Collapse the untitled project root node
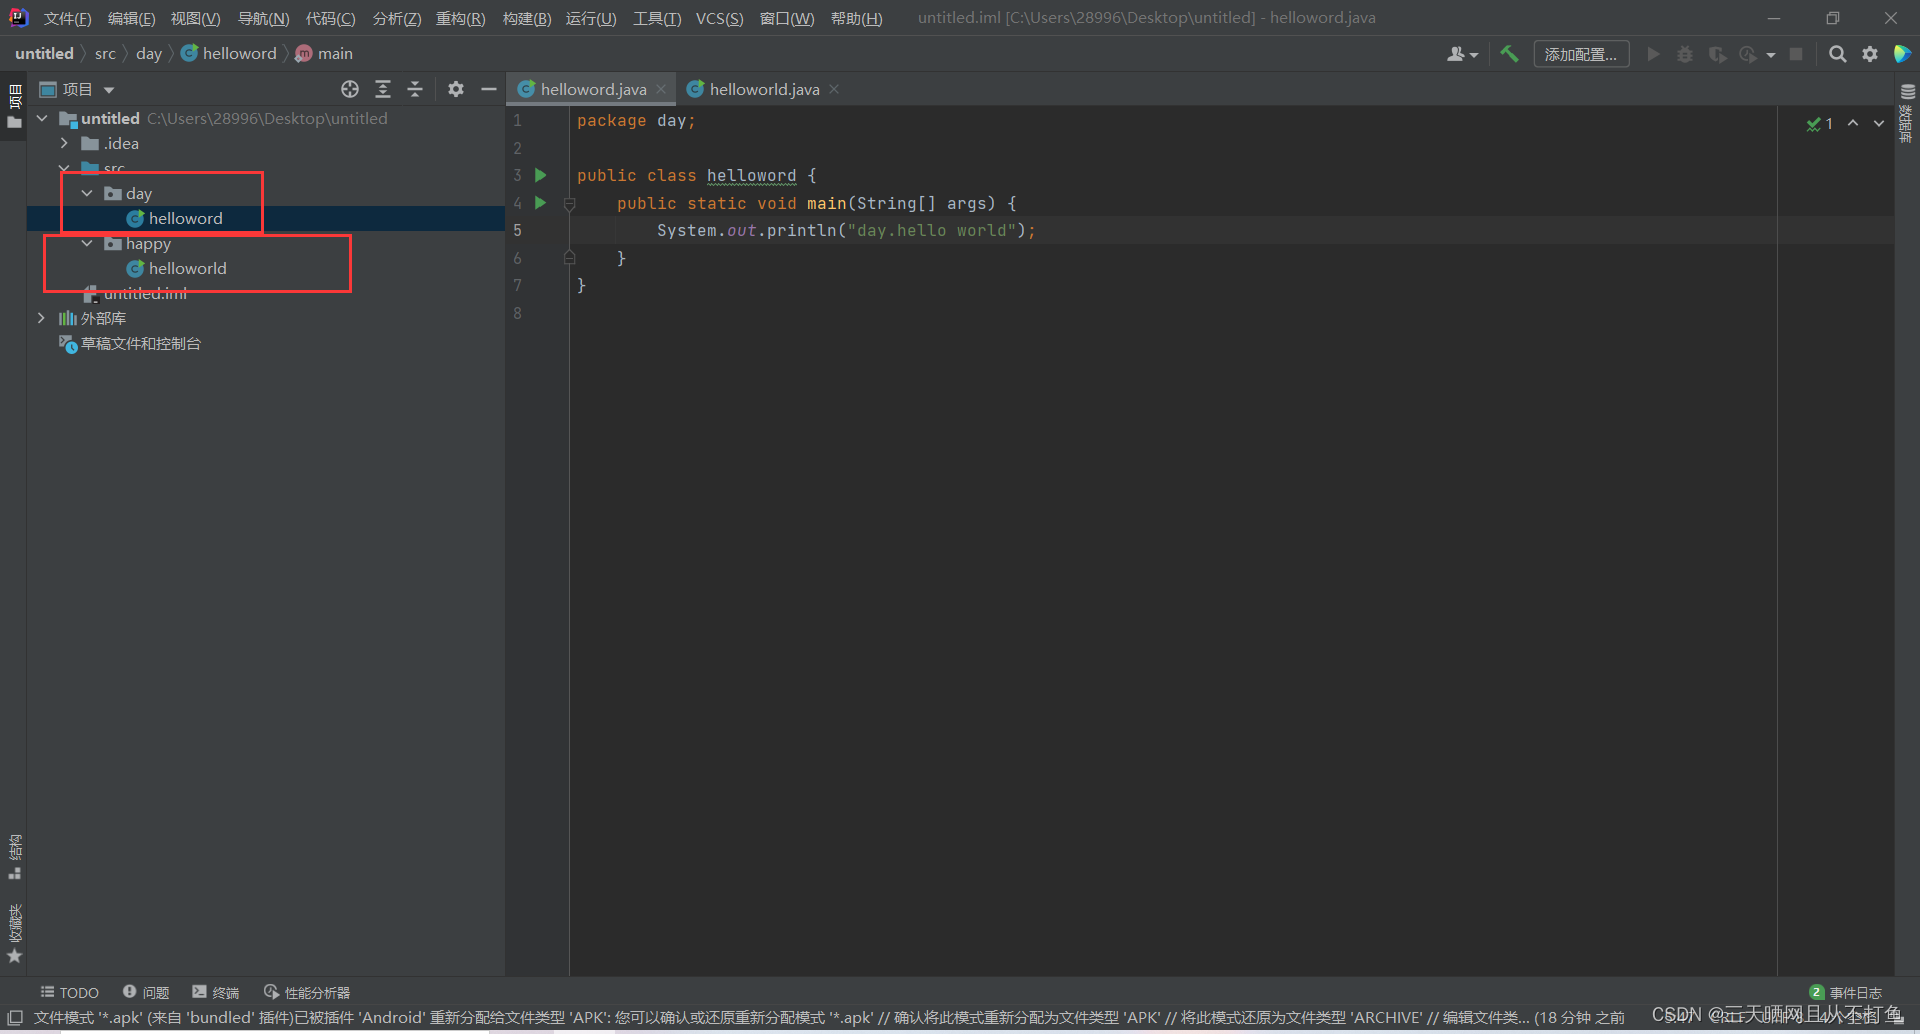This screenshot has height=1034, width=1920. point(42,118)
